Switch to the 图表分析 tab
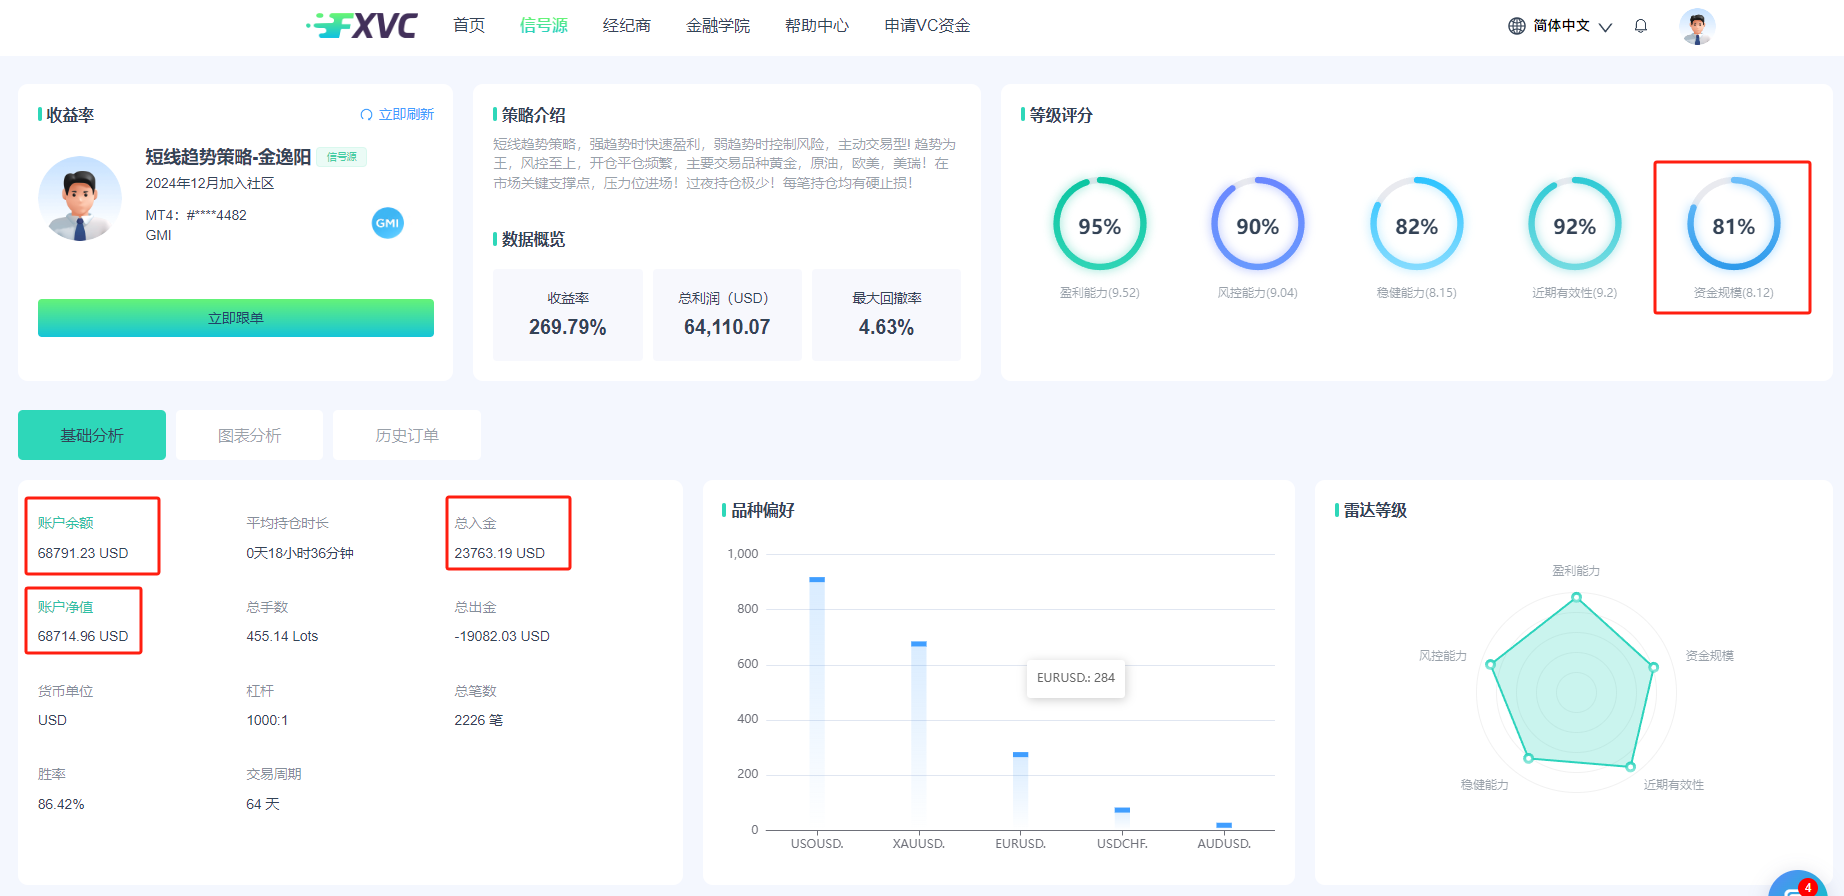 coord(250,435)
